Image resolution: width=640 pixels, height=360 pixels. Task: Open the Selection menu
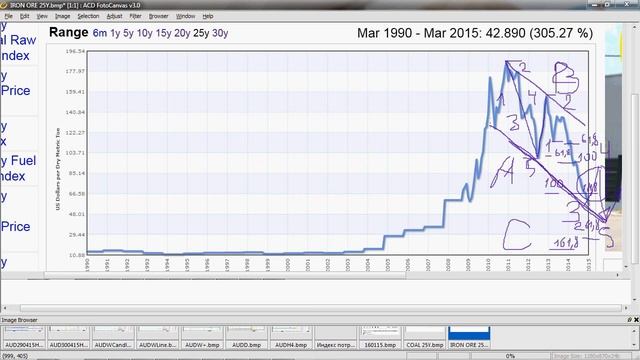point(88,16)
